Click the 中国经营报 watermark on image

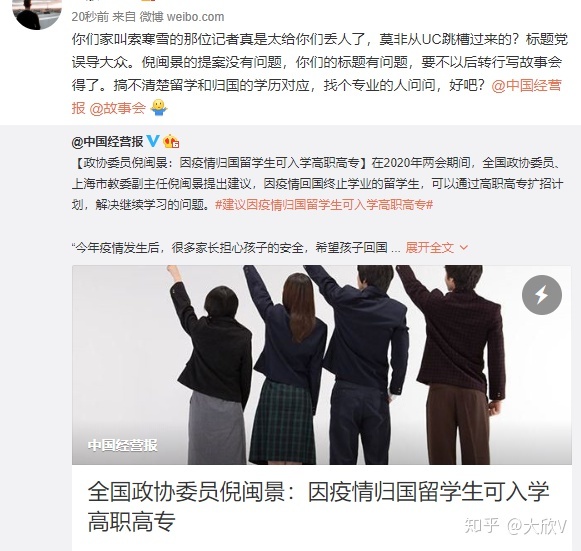(123, 445)
